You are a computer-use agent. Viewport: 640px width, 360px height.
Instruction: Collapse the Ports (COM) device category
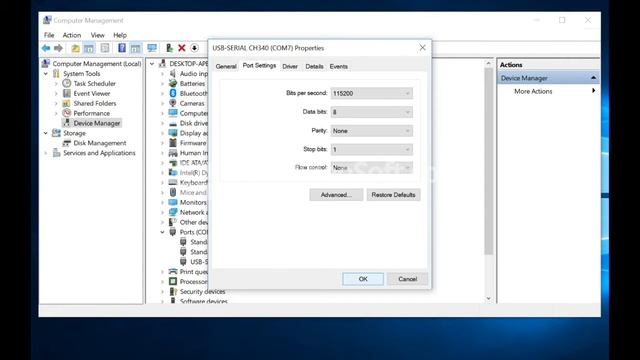(162, 232)
